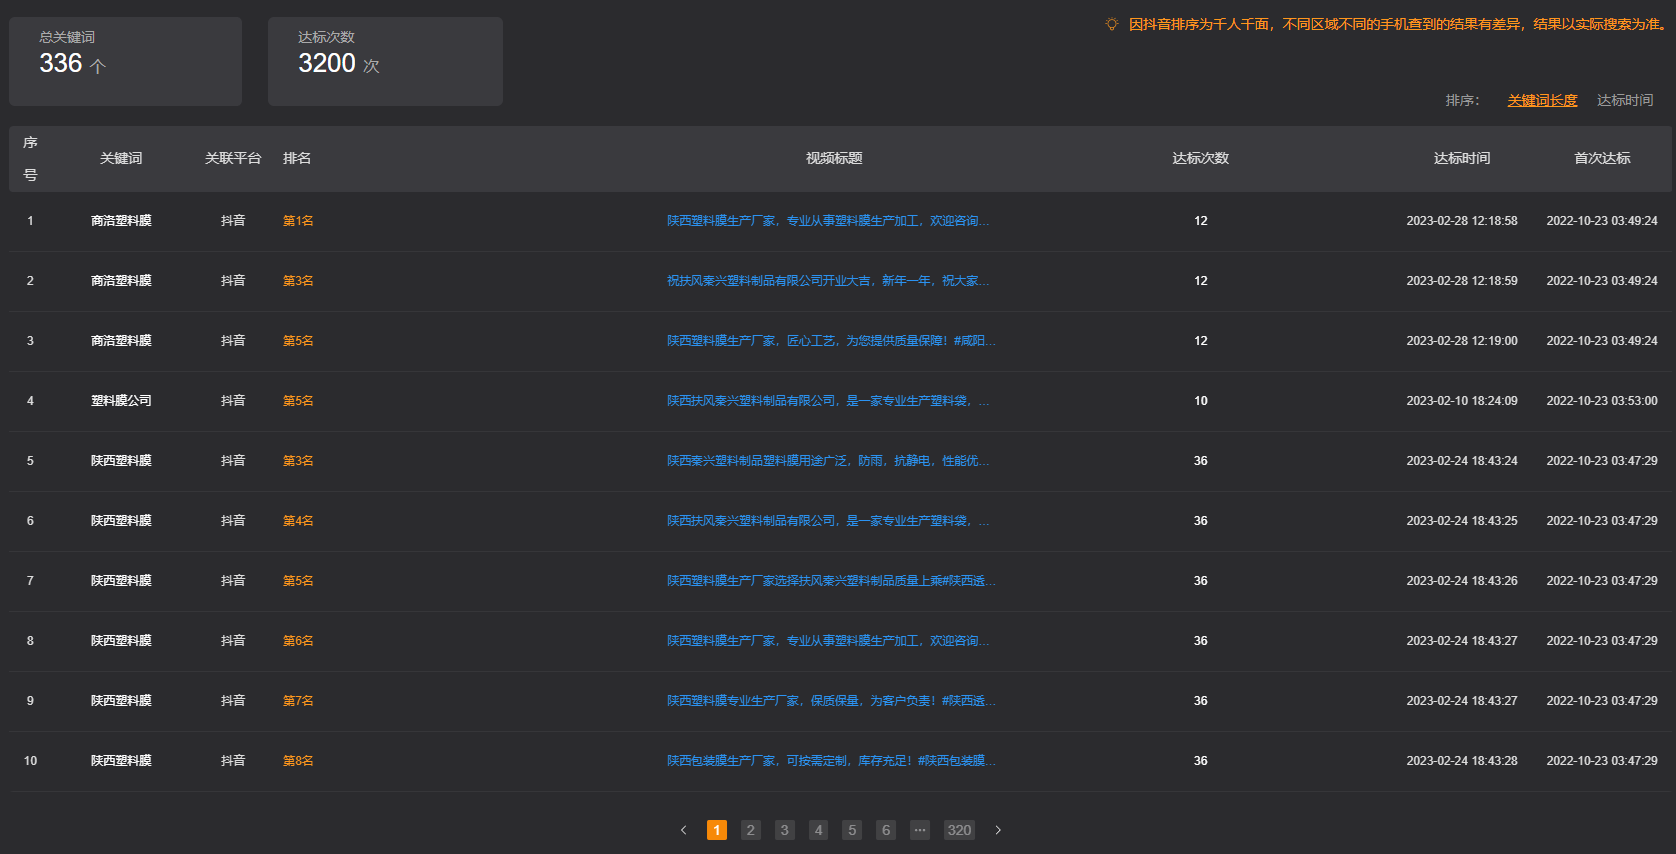The image size is (1676, 854).
Task: Navigate to page 6
Action: click(x=886, y=830)
